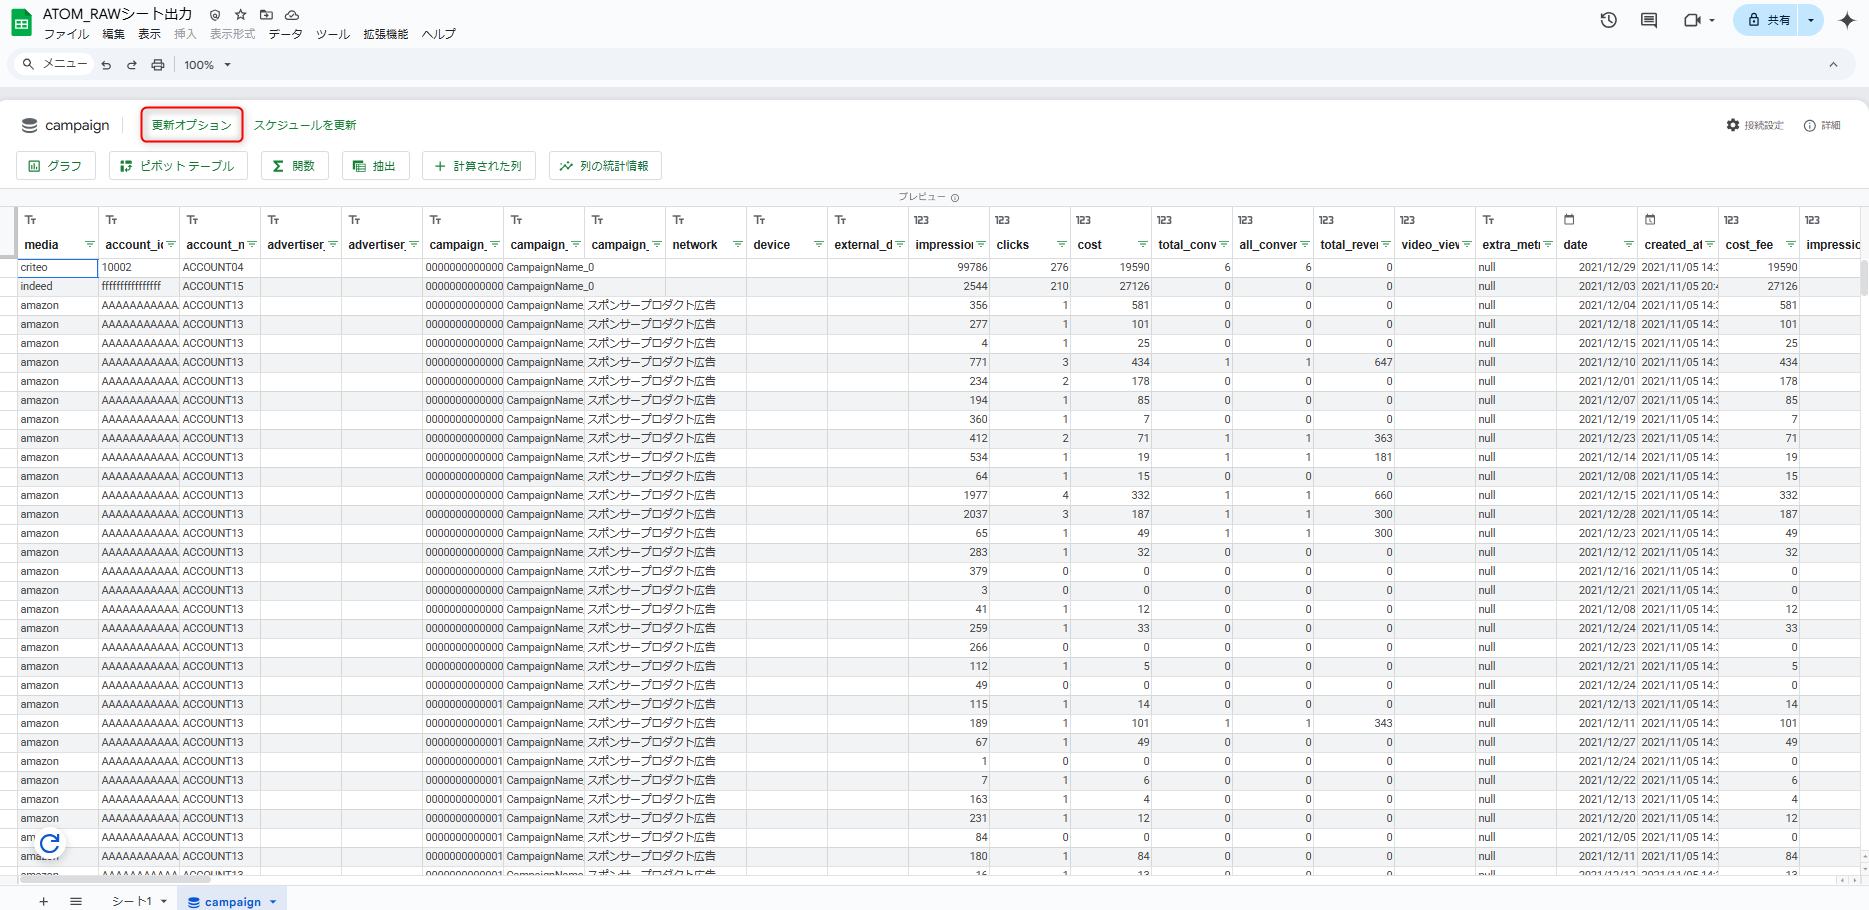Viewport: 1869px width, 910px height.
Task: Open the comments icon
Action: 1648,20
